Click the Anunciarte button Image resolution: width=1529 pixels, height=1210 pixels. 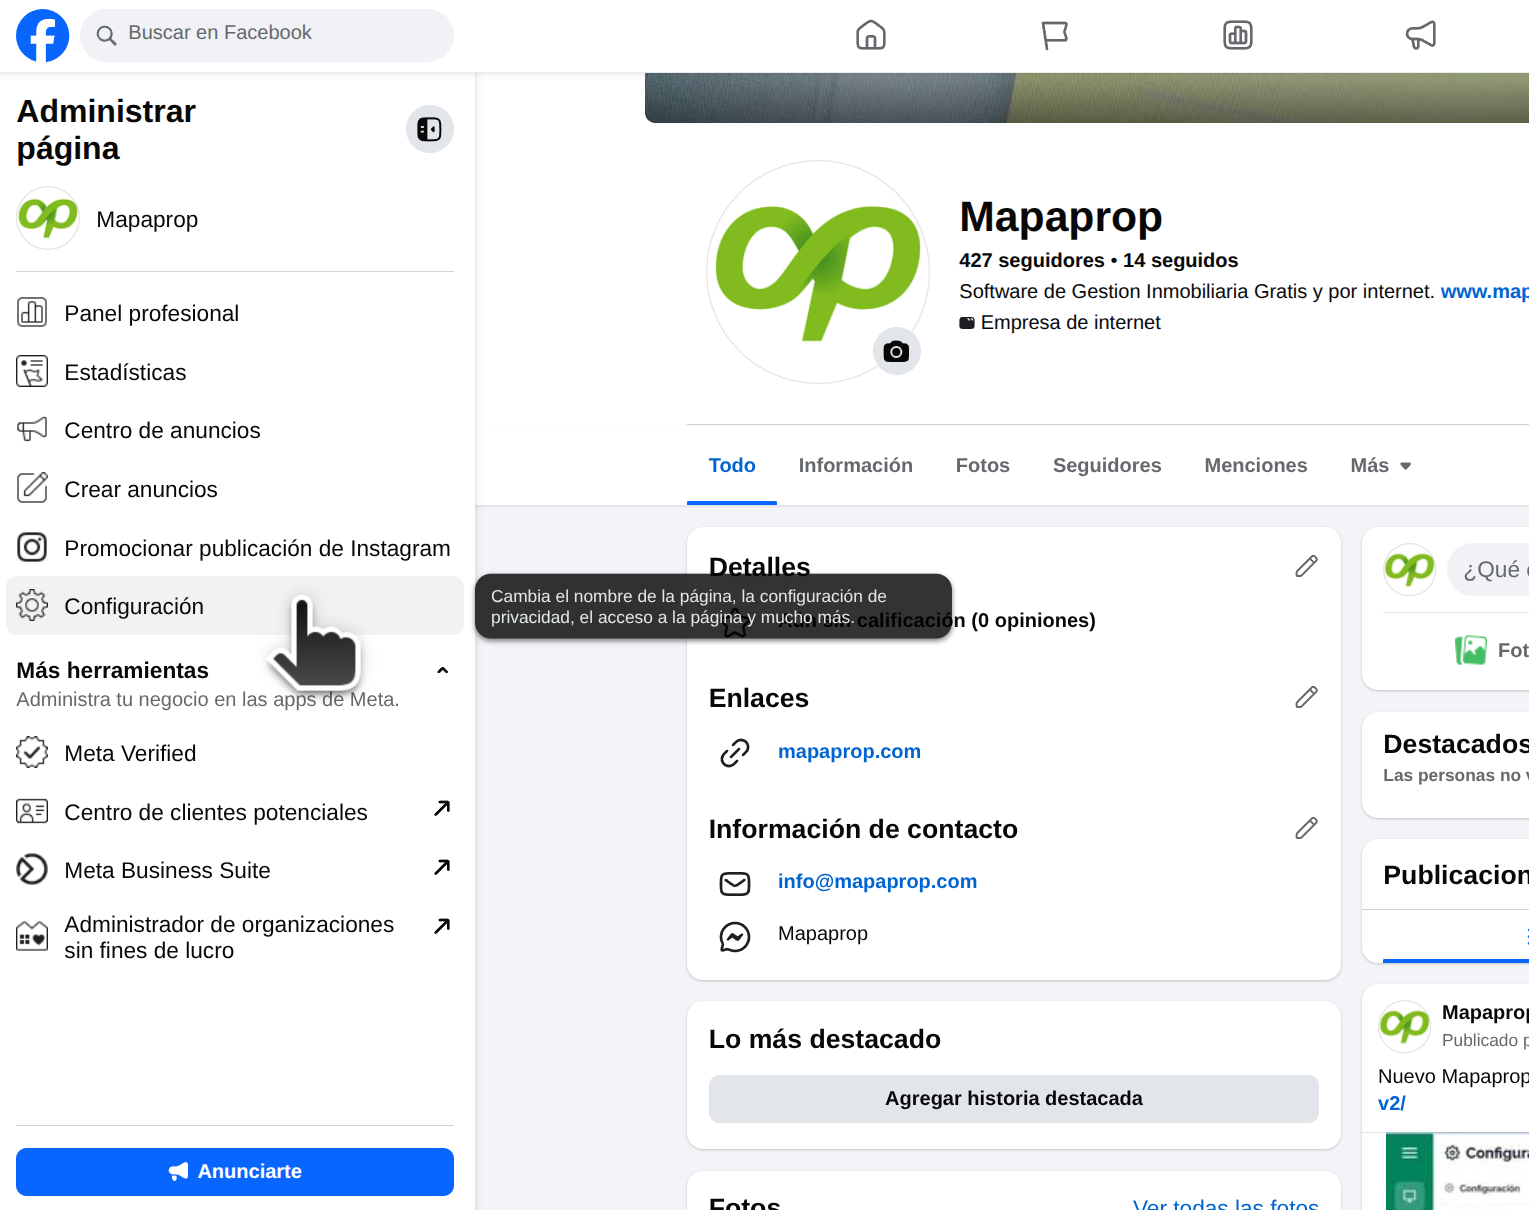[235, 1172]
